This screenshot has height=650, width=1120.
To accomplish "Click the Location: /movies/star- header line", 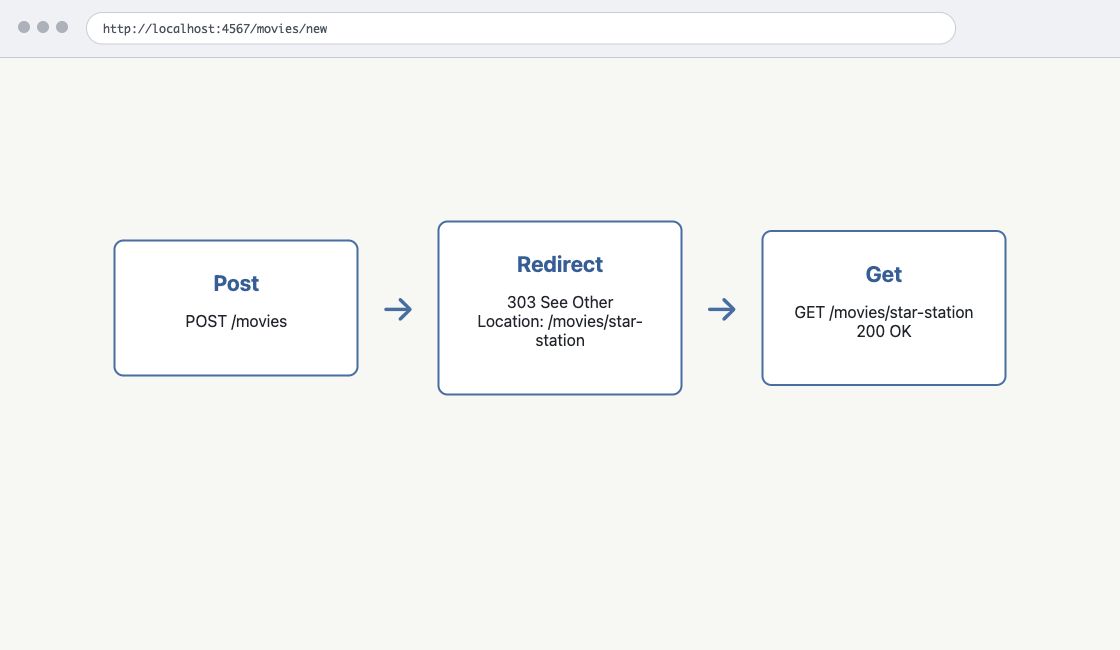I will pos(560,321).
